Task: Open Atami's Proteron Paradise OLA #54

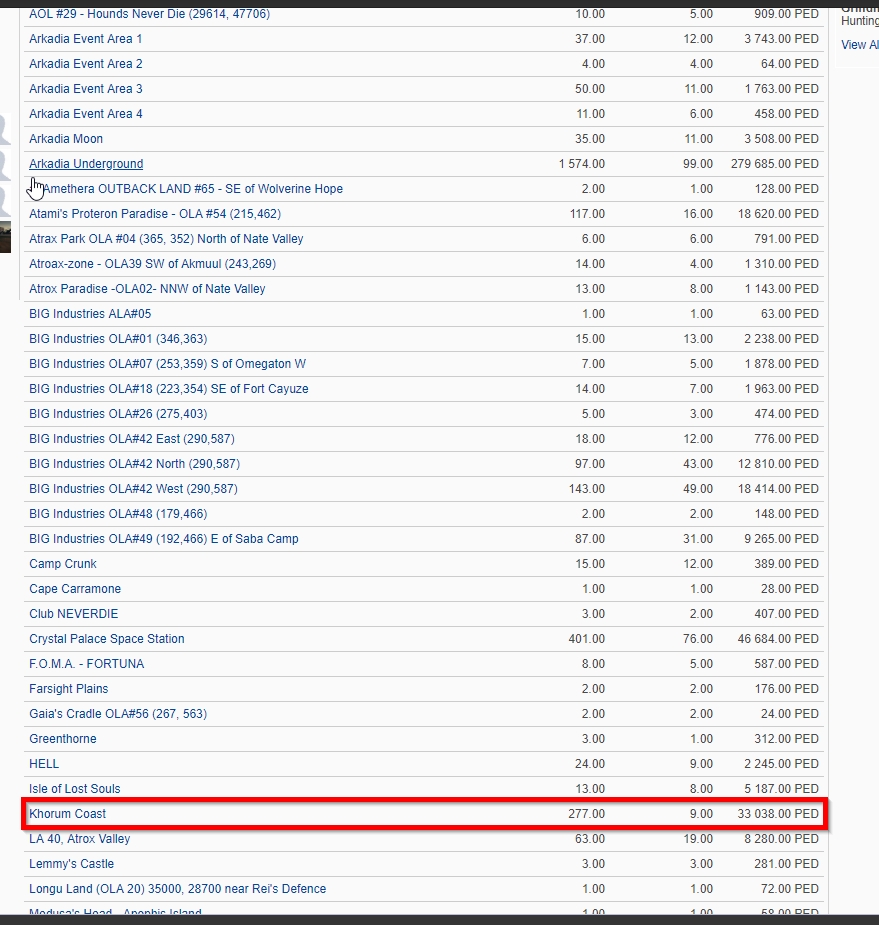Action: tap(154, 214)
